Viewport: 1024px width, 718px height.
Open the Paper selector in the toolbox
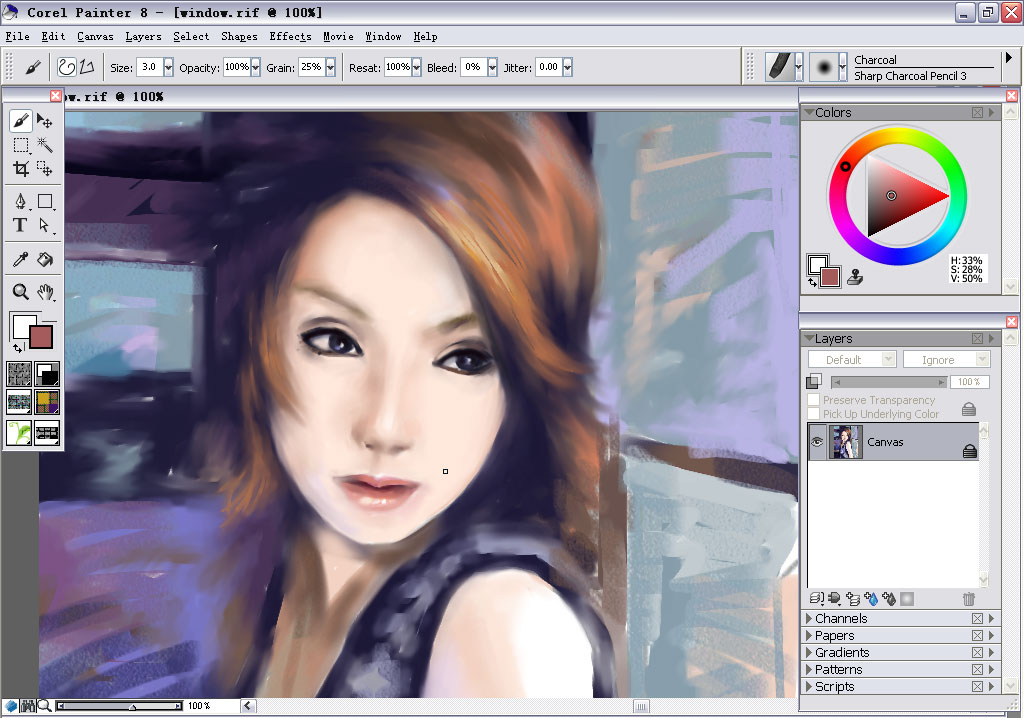coord(19,374)
